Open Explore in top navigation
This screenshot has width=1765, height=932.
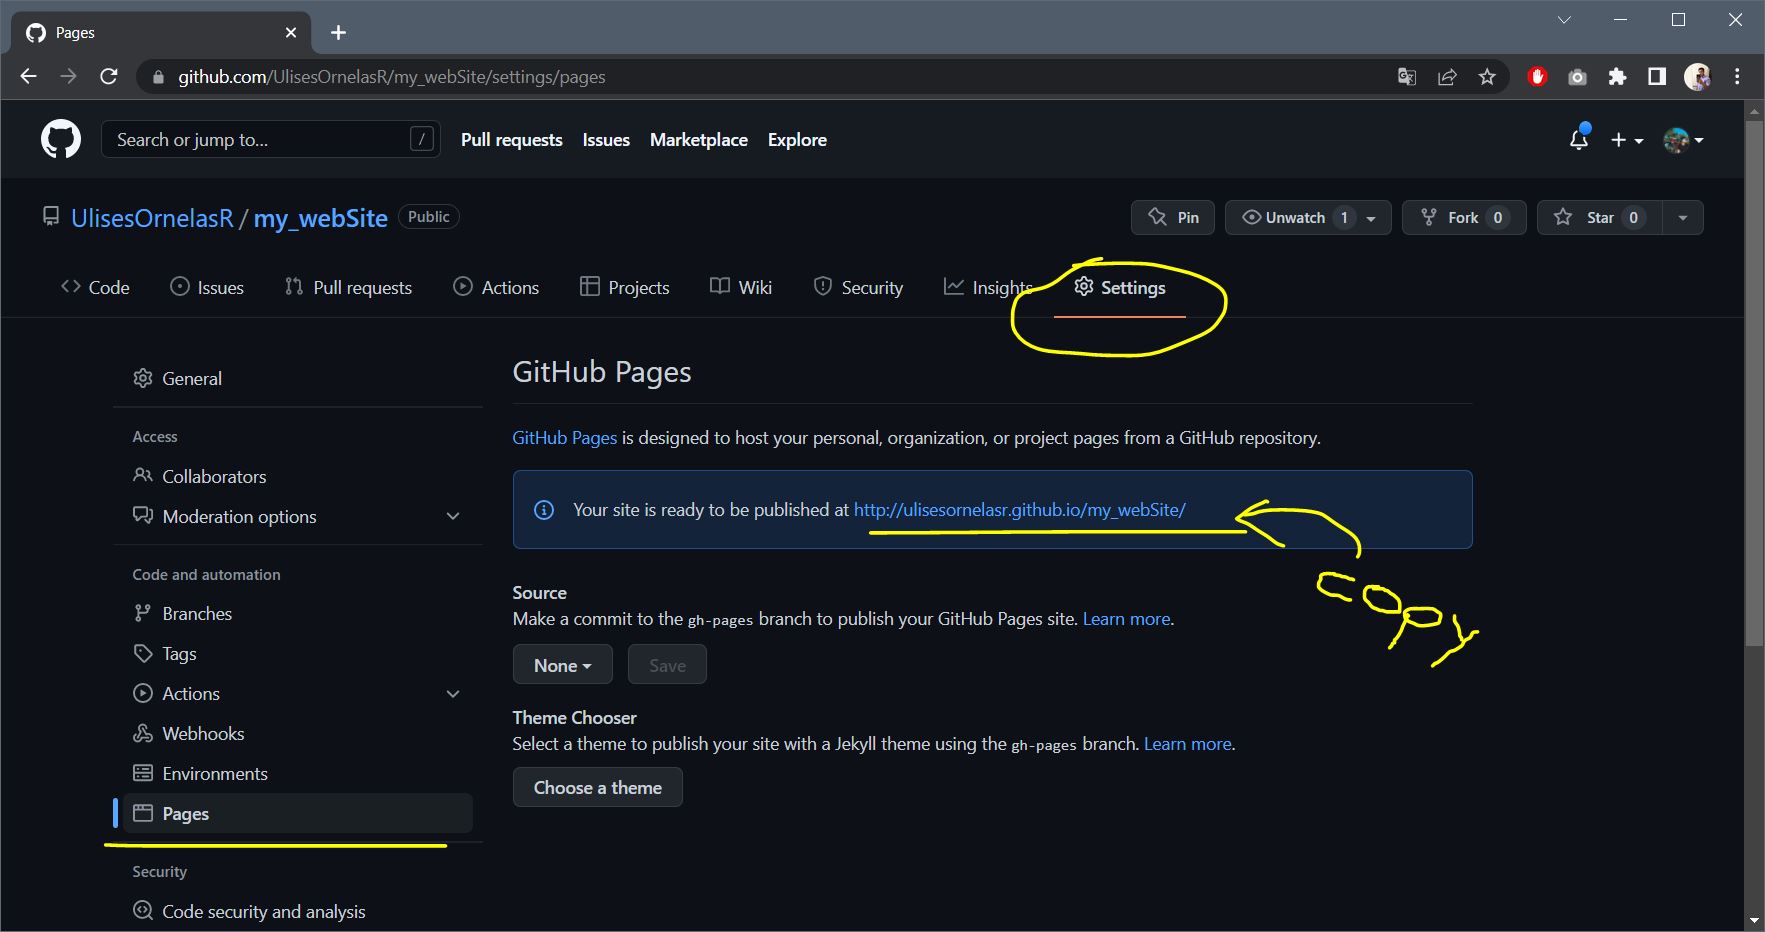pos(797,140)
